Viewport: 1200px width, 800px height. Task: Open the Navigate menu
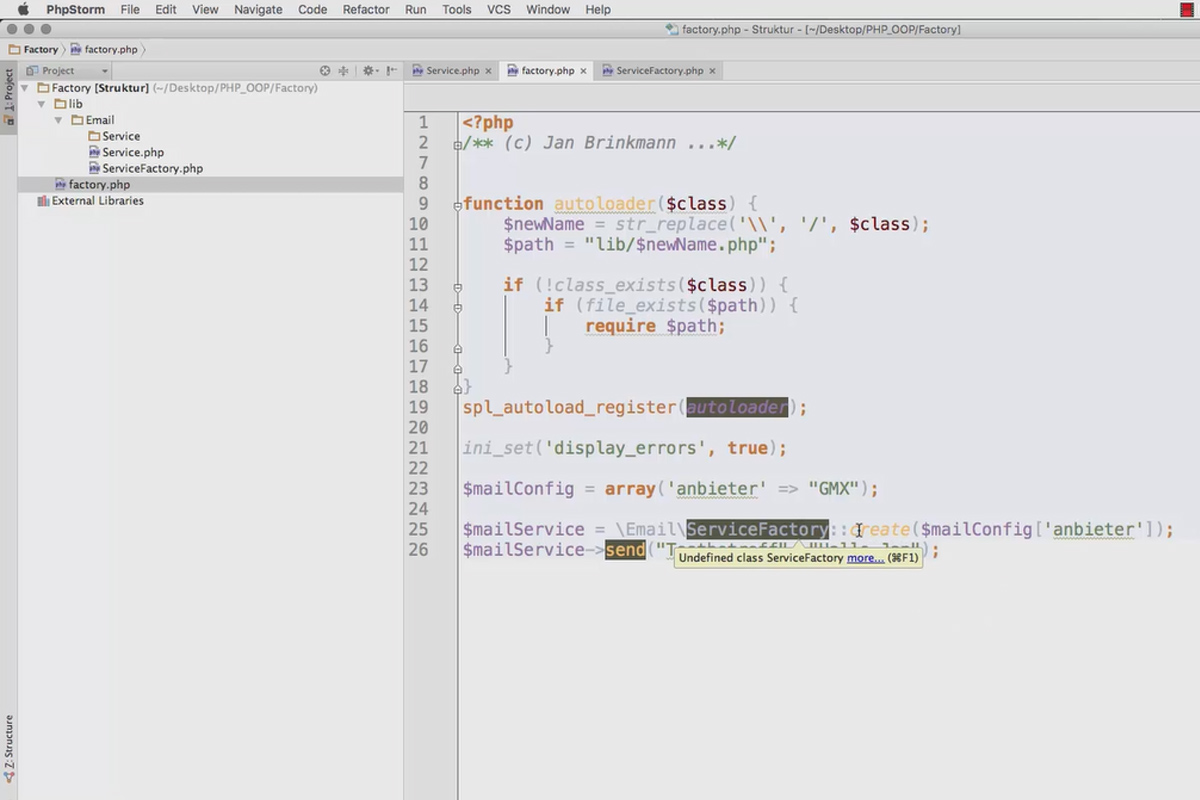tap(258, 9)
